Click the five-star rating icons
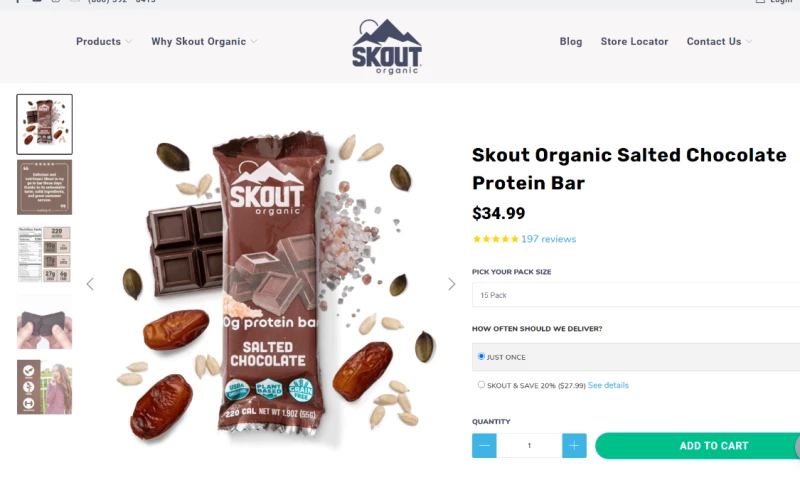The image size is (800, 480). point(495,239)
